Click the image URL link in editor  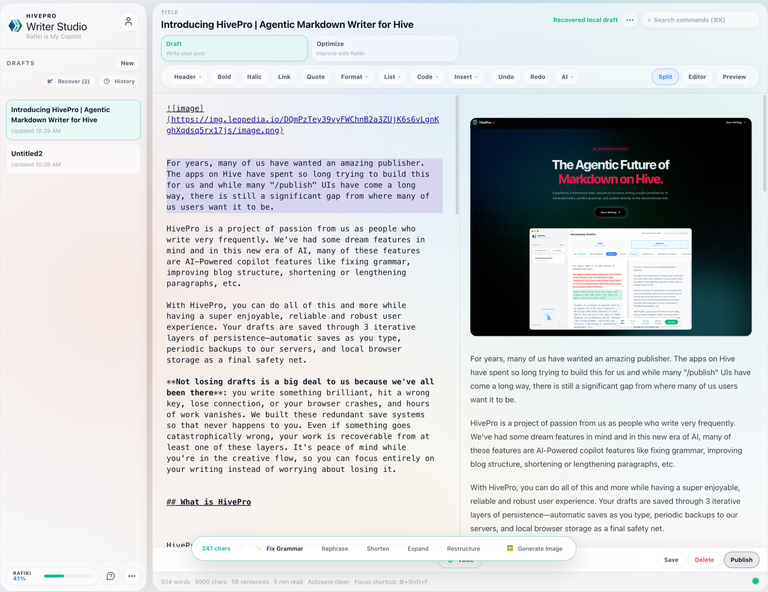[303, 125]
